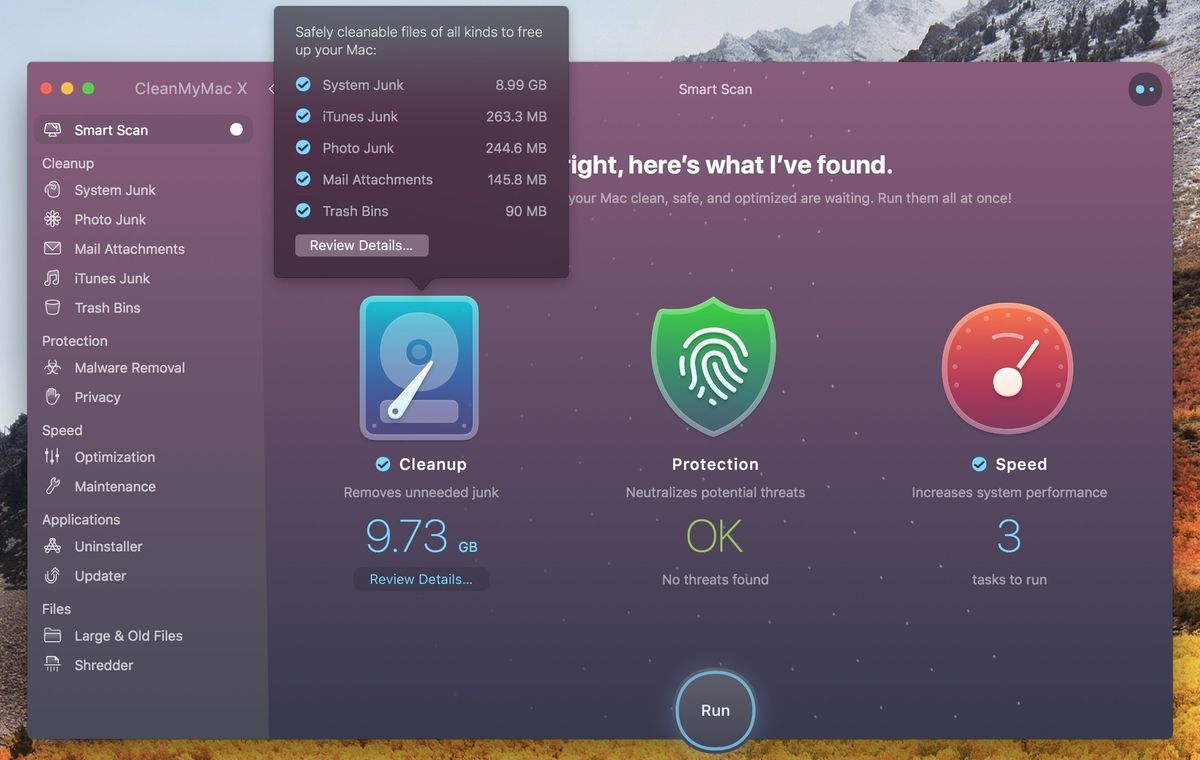Click the 9.73 GB cleanup size value
Screen dimensions: 1200x760
pos(421,537)
